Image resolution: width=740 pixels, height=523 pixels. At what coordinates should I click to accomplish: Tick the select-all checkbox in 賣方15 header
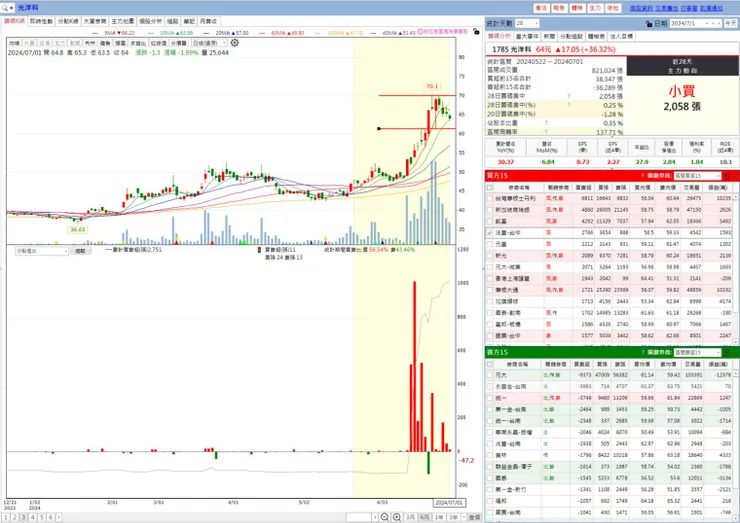pyautogui.click(x=489, y=364)
